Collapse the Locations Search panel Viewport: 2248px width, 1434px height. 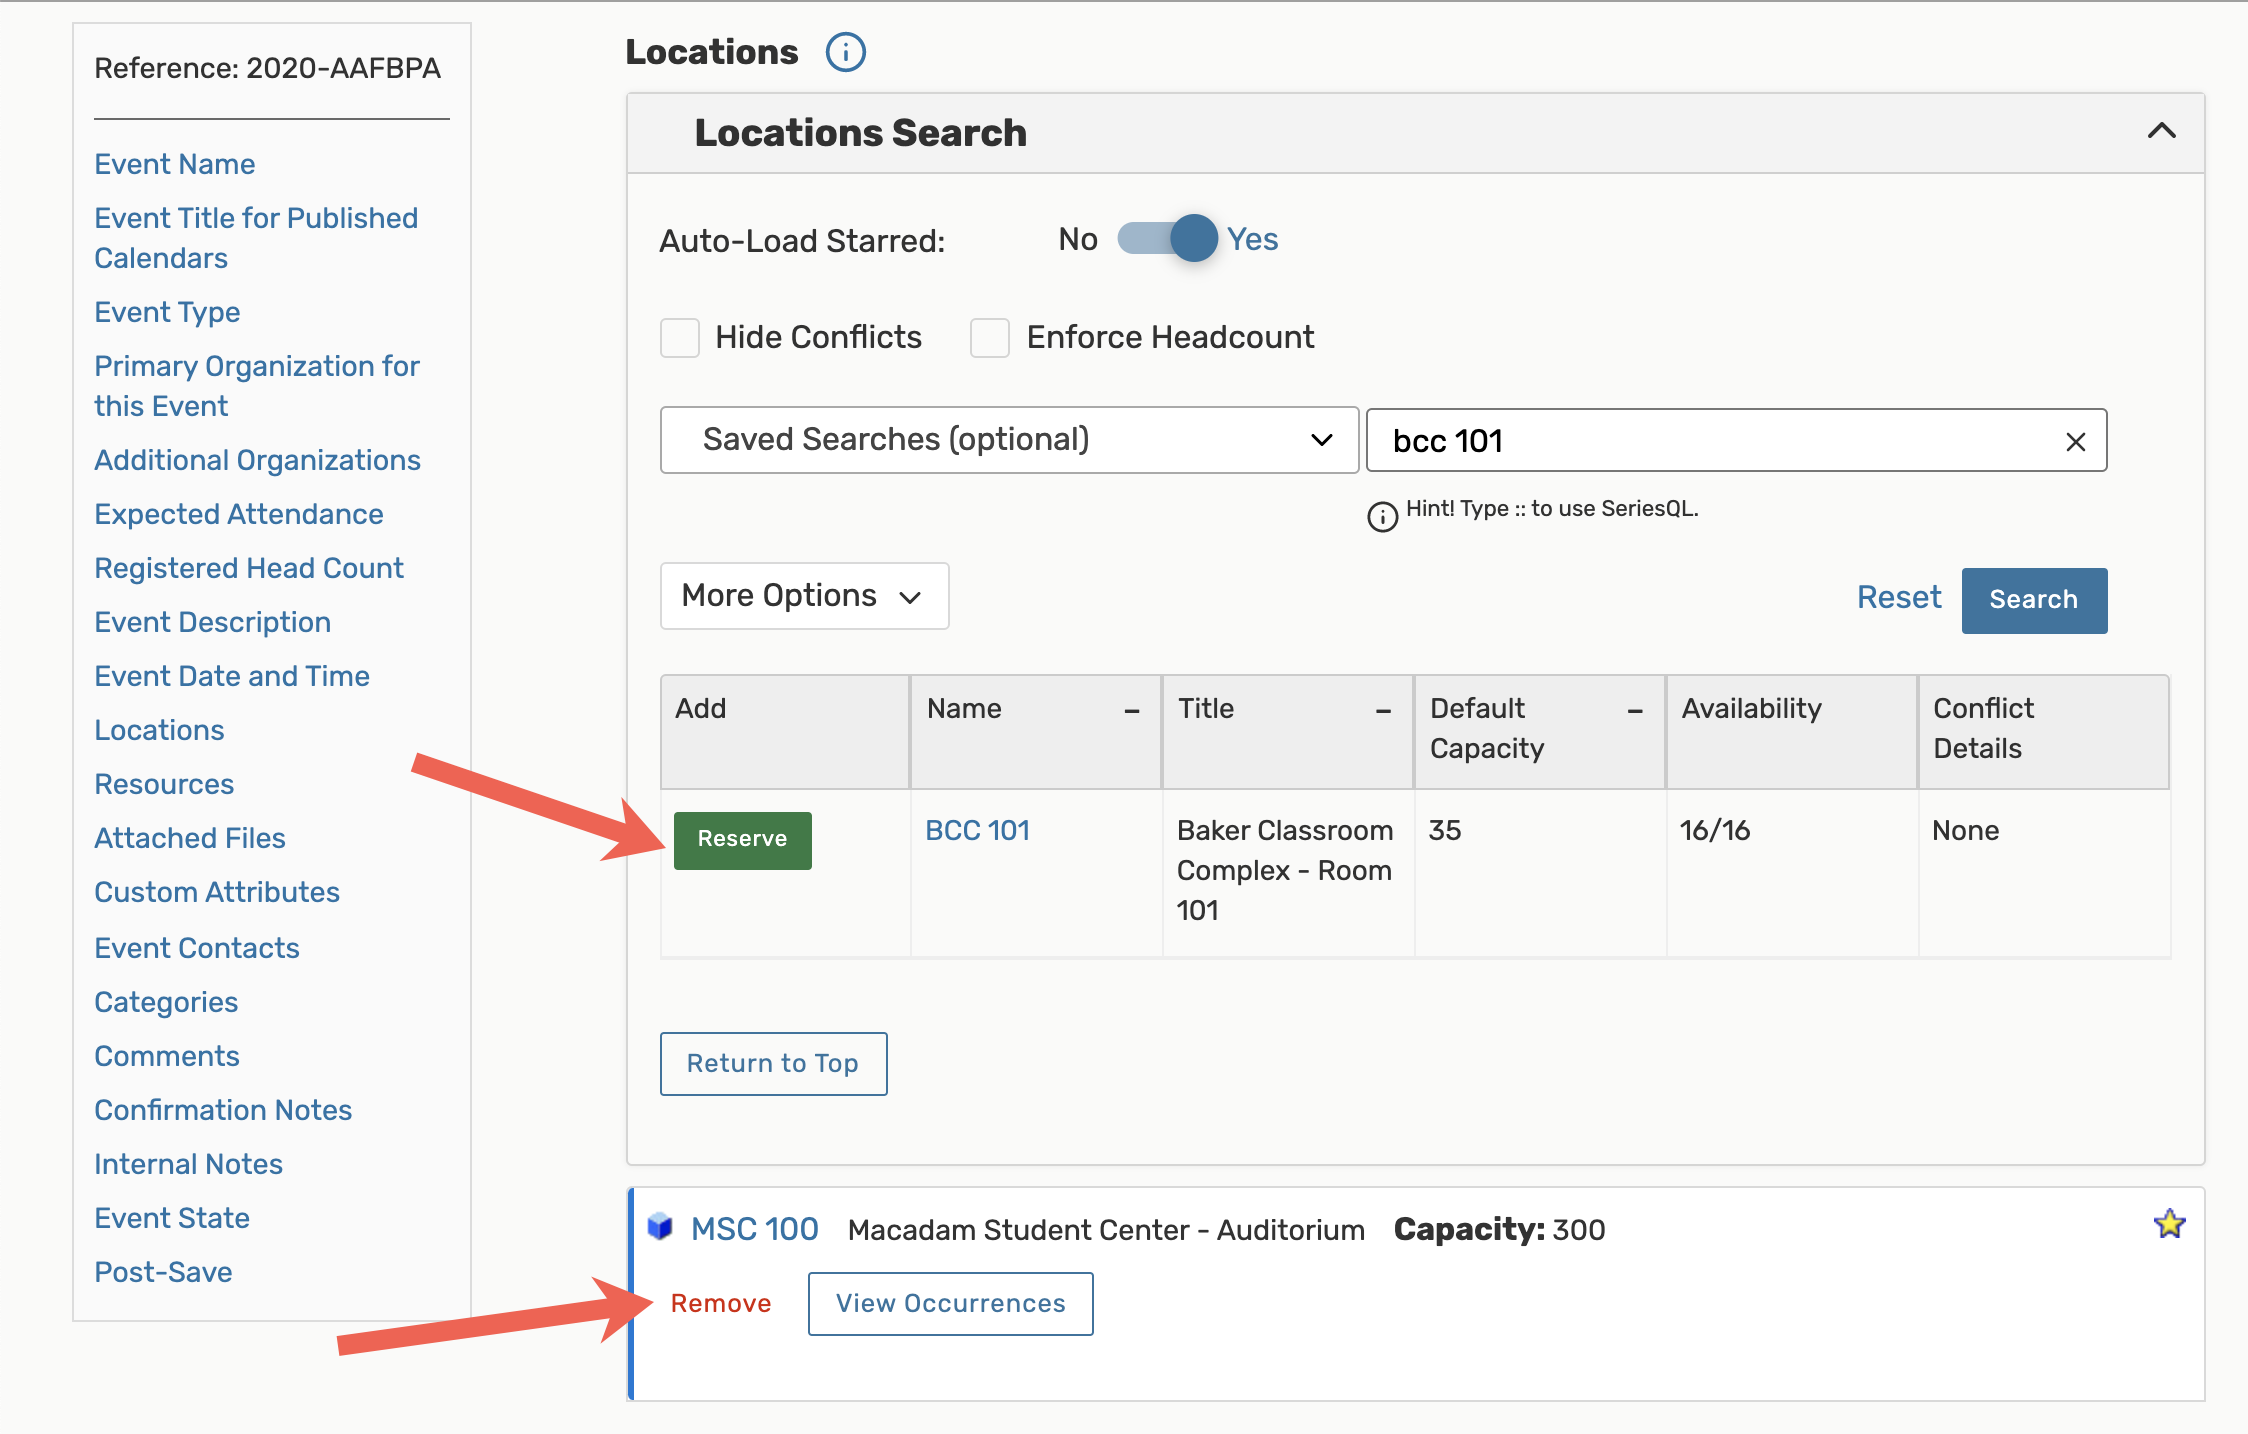coord(2161,132)
